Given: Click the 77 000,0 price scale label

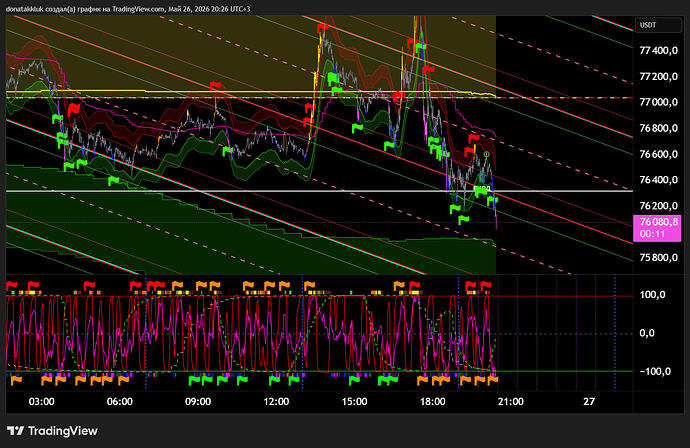Looking at the screenshot, I should pyautogui.click(x=658, y=102).
